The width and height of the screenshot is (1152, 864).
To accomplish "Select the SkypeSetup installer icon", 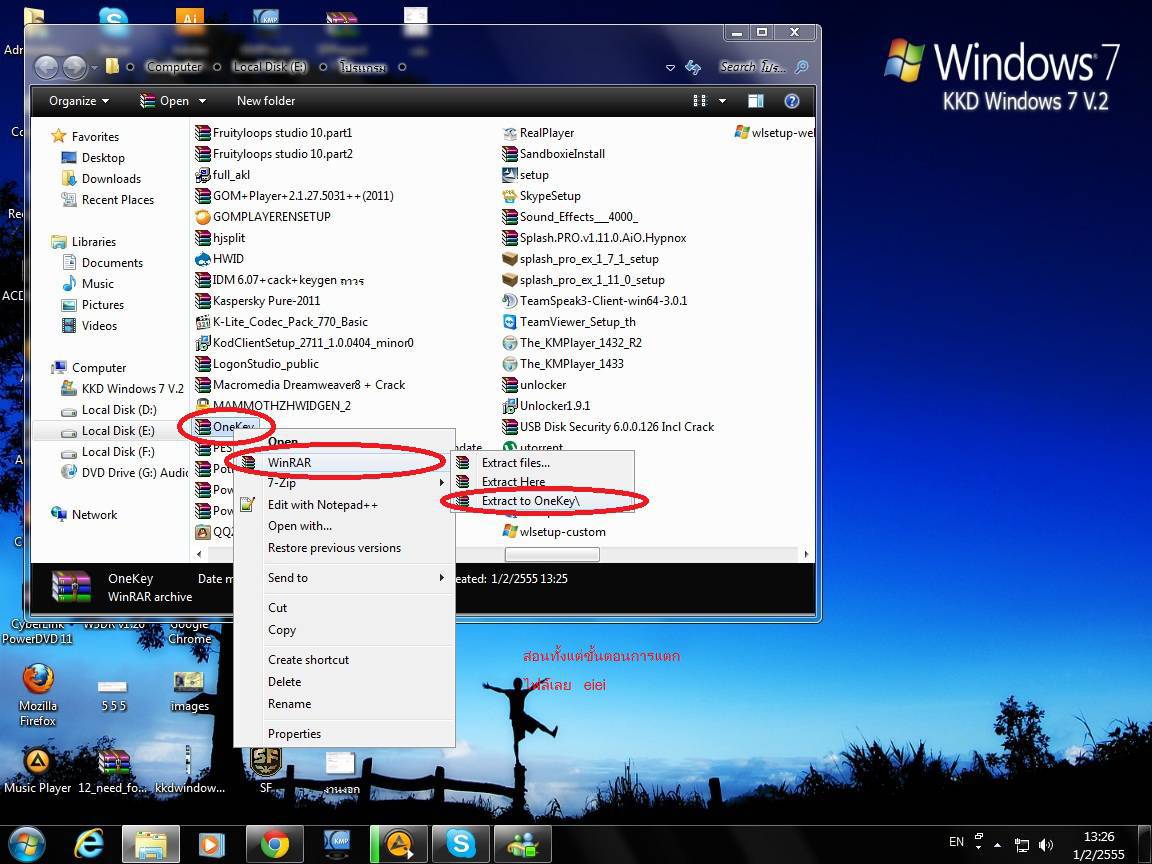I will [x=510, y=196].
